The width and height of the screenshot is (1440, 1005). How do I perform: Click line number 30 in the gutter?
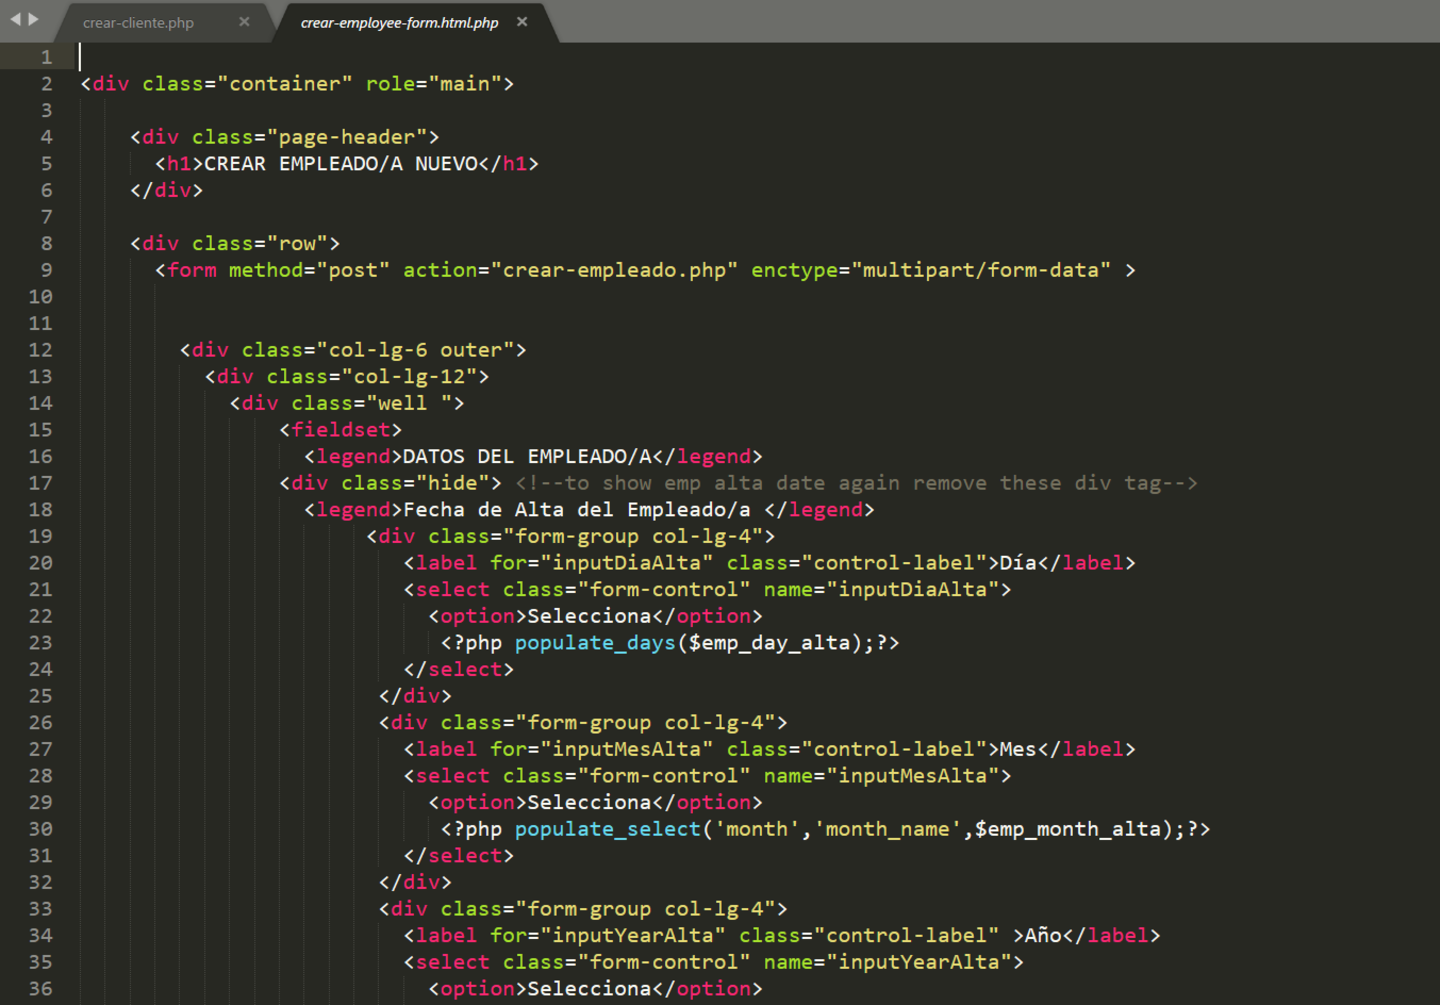(40, 829)
